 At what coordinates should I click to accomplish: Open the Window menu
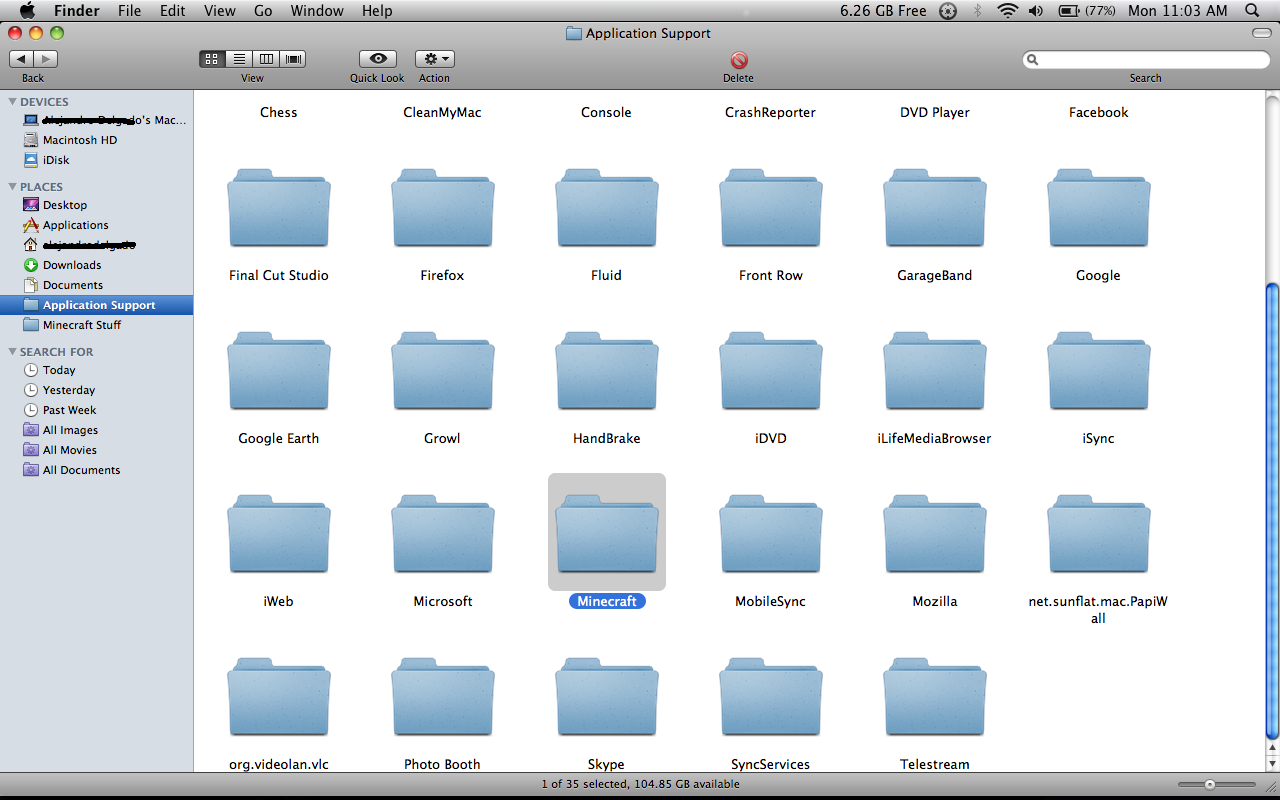[316, 11]
